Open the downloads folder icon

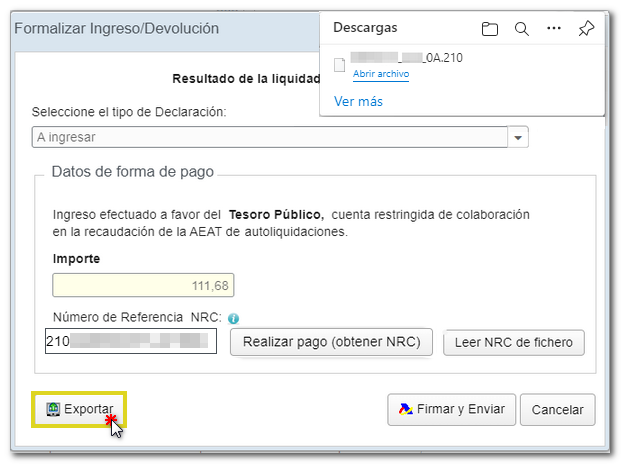(489, 29)
